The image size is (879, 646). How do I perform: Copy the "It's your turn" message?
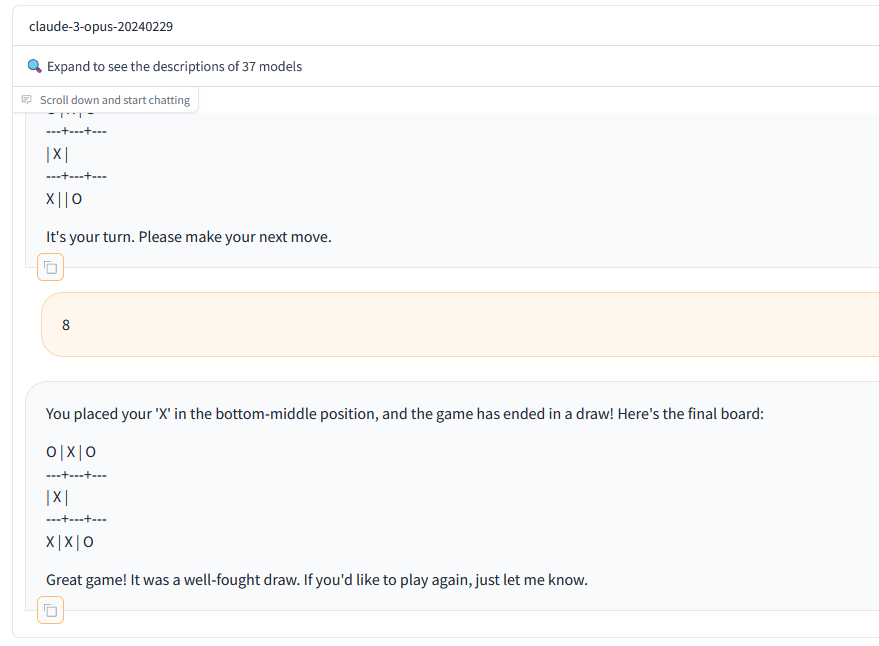point(50,267)
